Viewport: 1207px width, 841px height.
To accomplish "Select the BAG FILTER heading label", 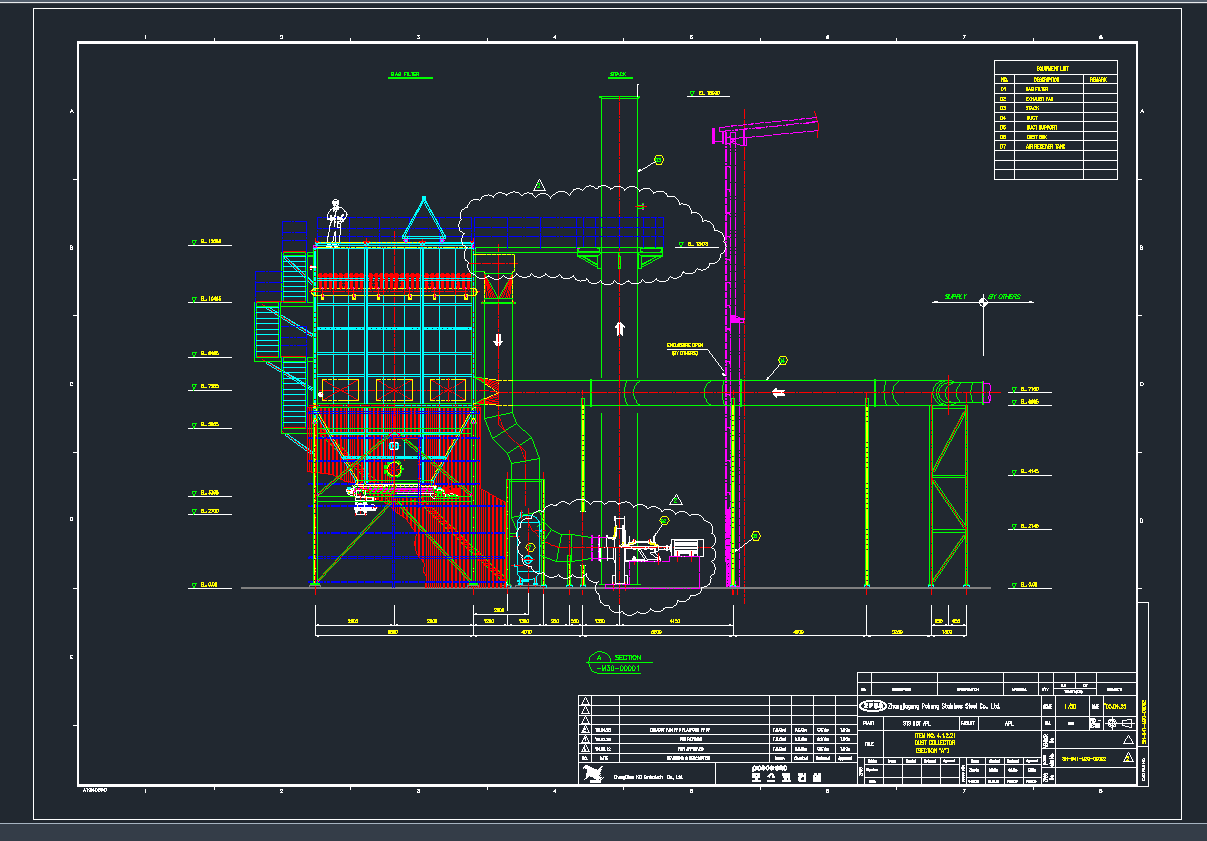I will pyautogui.click(x=405, y=75).
